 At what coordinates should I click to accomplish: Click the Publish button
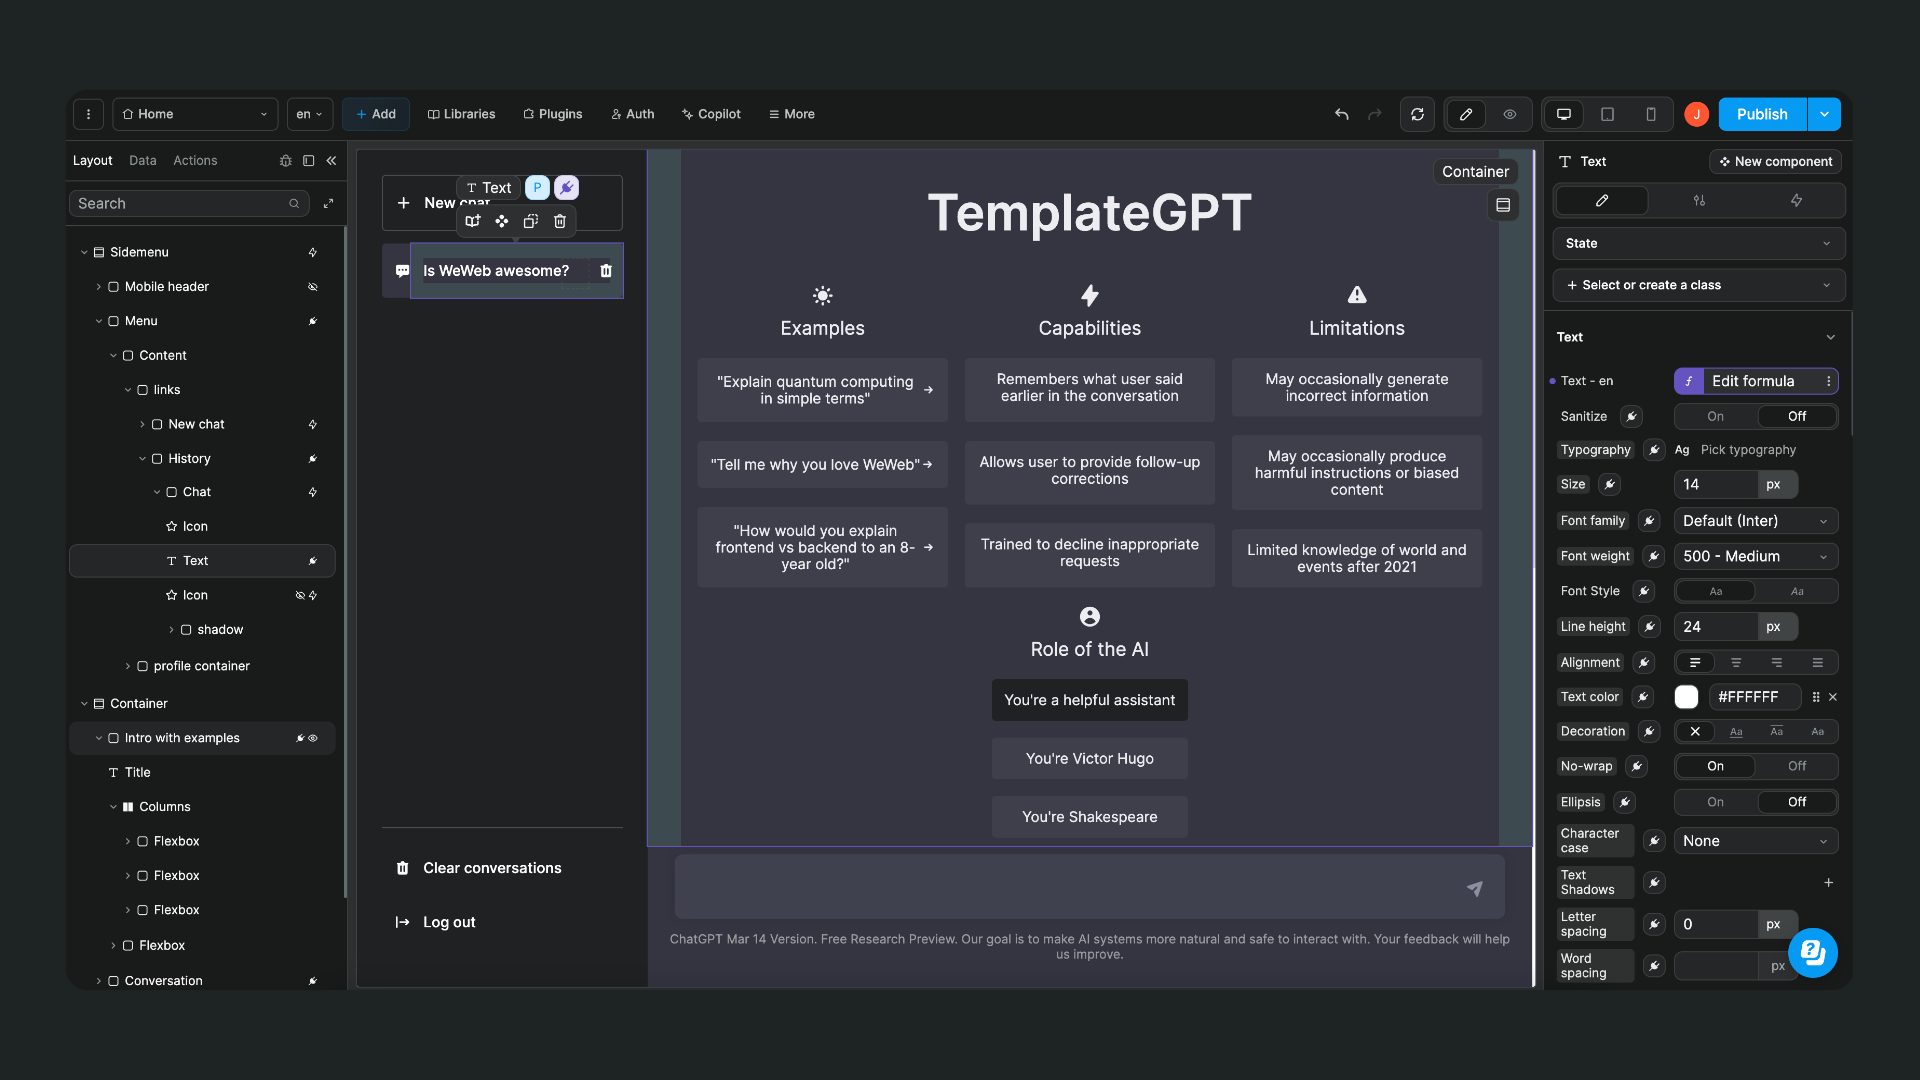(x=1761, y=114)
